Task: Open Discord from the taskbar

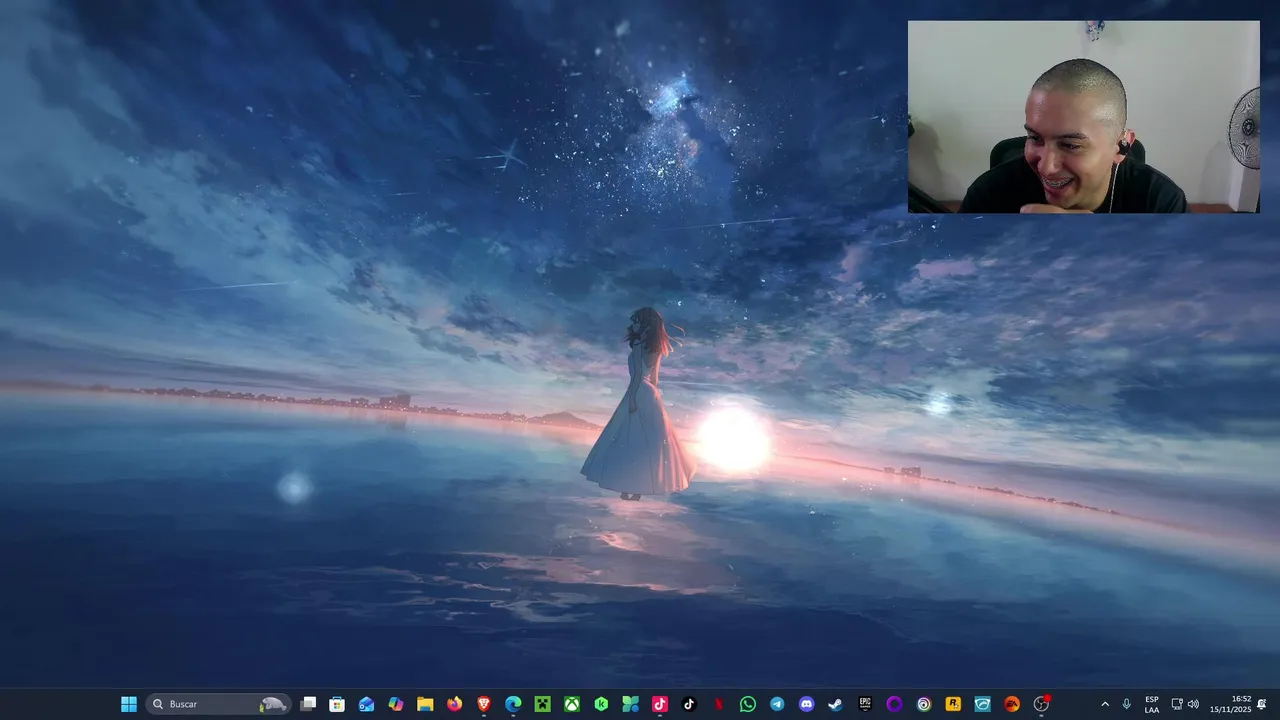Action: coord(806,704)
